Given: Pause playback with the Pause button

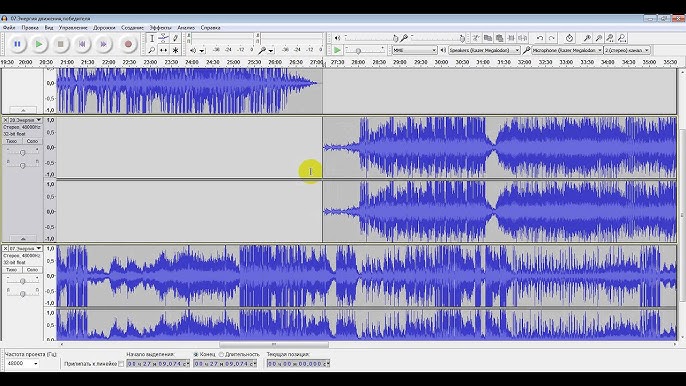Looking at the screenshot, I should click(18, 44).
